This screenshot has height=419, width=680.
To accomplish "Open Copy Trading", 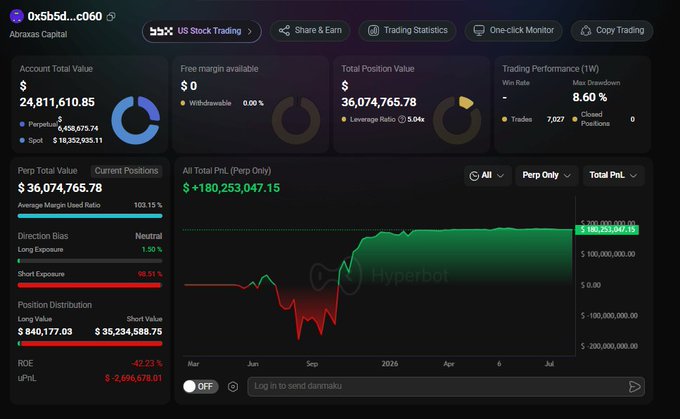I will point(612,30).
